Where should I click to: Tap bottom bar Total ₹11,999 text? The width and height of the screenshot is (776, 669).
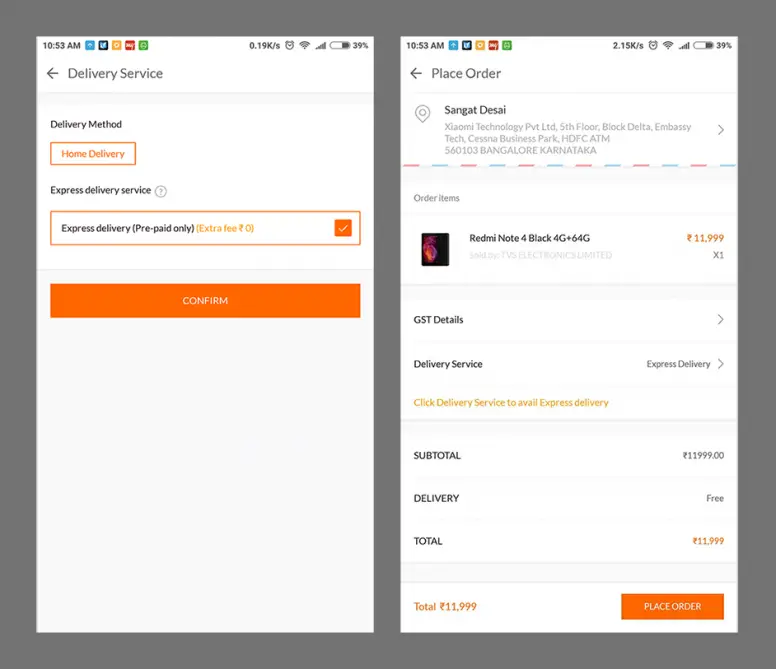[445, 607]
